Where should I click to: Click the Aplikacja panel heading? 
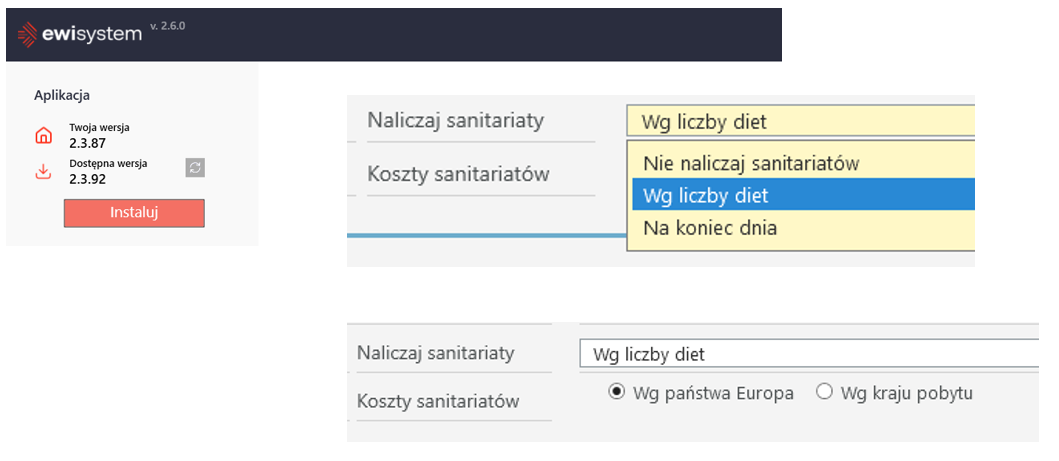(x=62, y=95)
